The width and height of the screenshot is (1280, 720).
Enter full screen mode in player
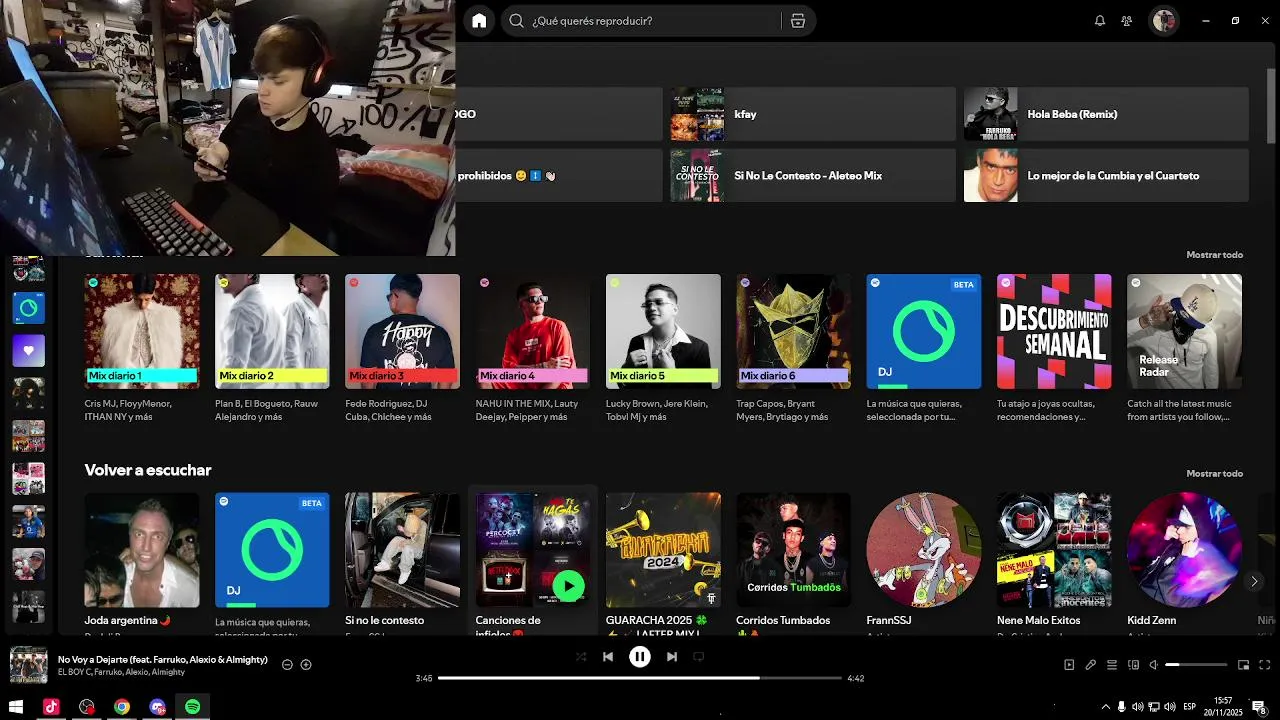tap(1265, 665)
